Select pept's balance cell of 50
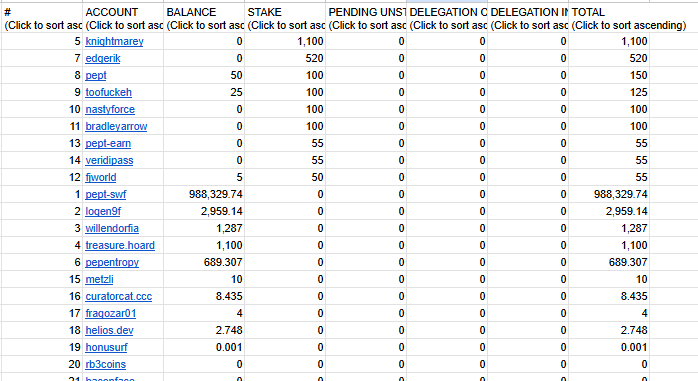The width and height of the screenshot is (698, 381). click(x=204, y=75)
